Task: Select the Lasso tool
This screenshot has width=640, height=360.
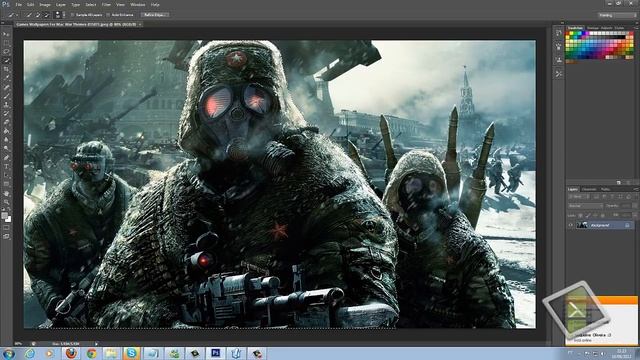Action: pyautogui.click(x=6, y=52)
